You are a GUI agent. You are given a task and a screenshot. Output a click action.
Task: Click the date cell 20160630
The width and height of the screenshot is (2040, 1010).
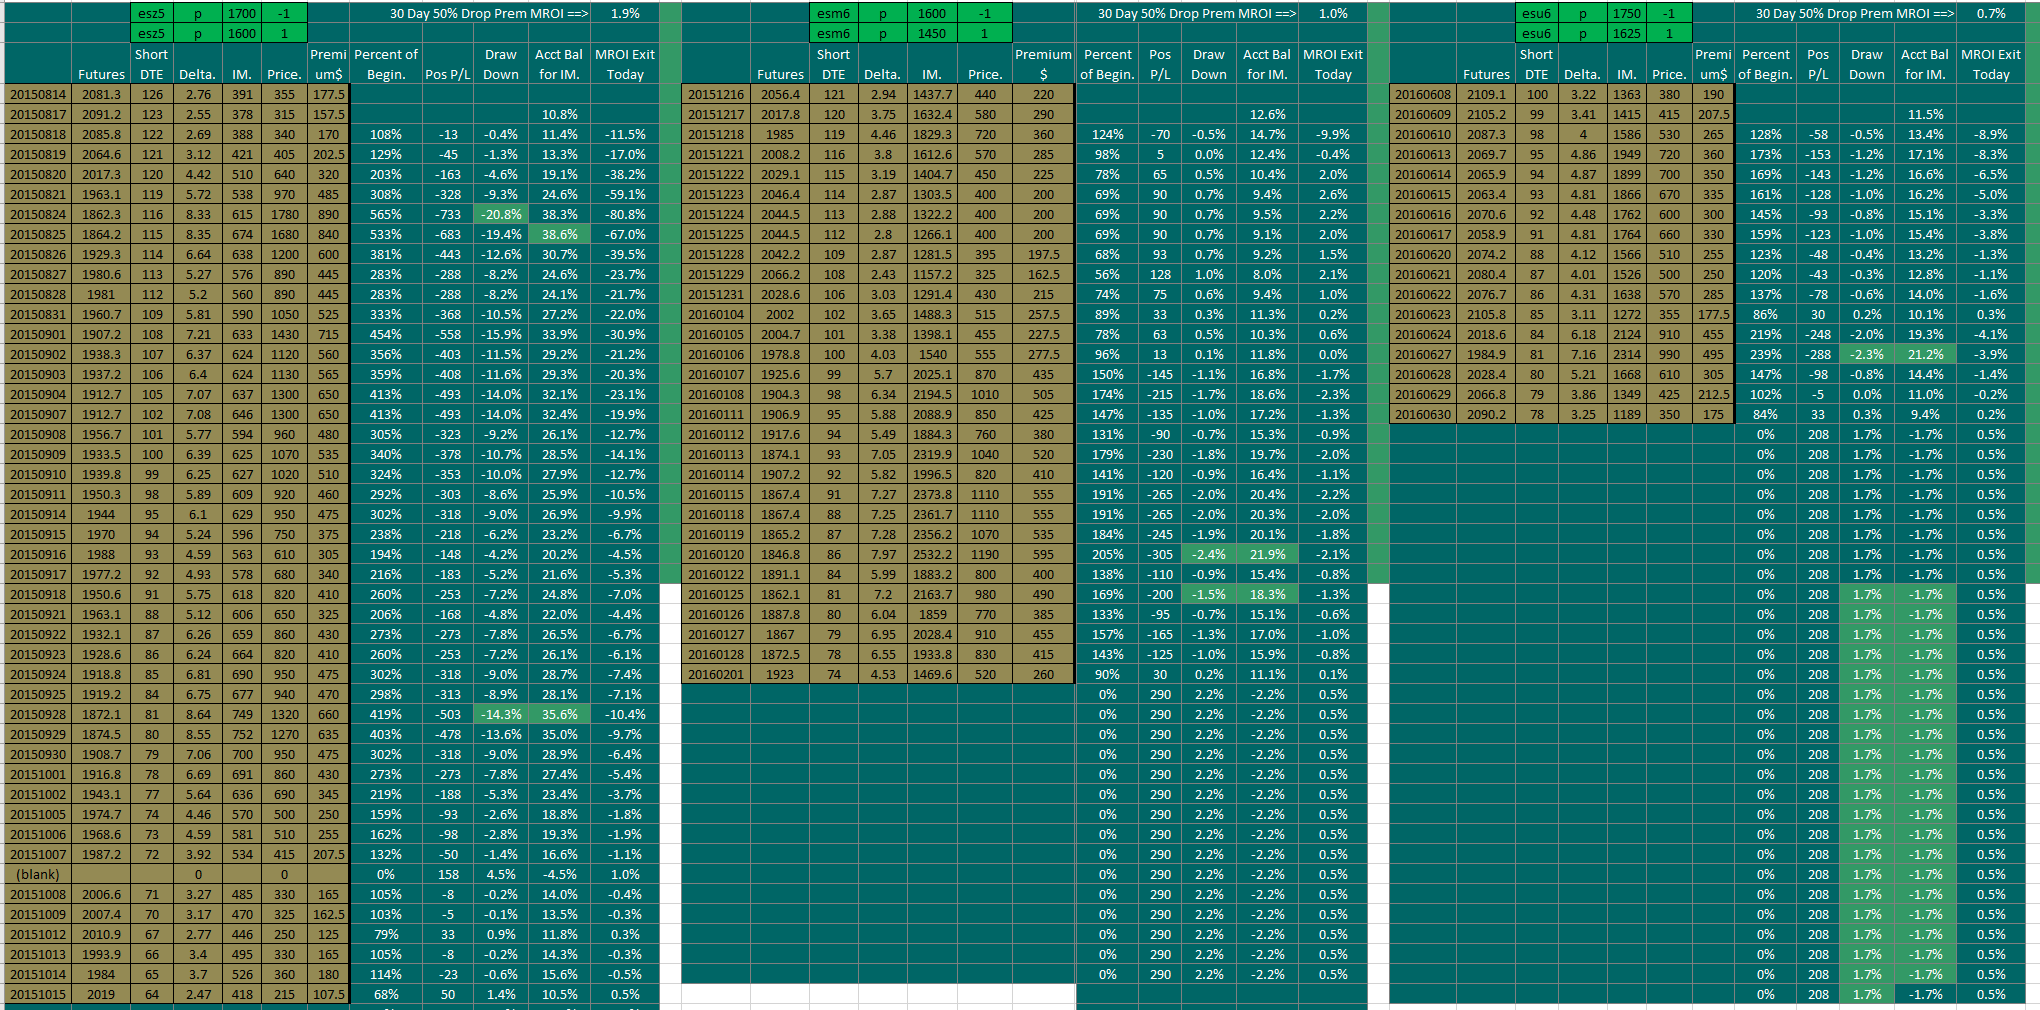tap(1422, 415)
